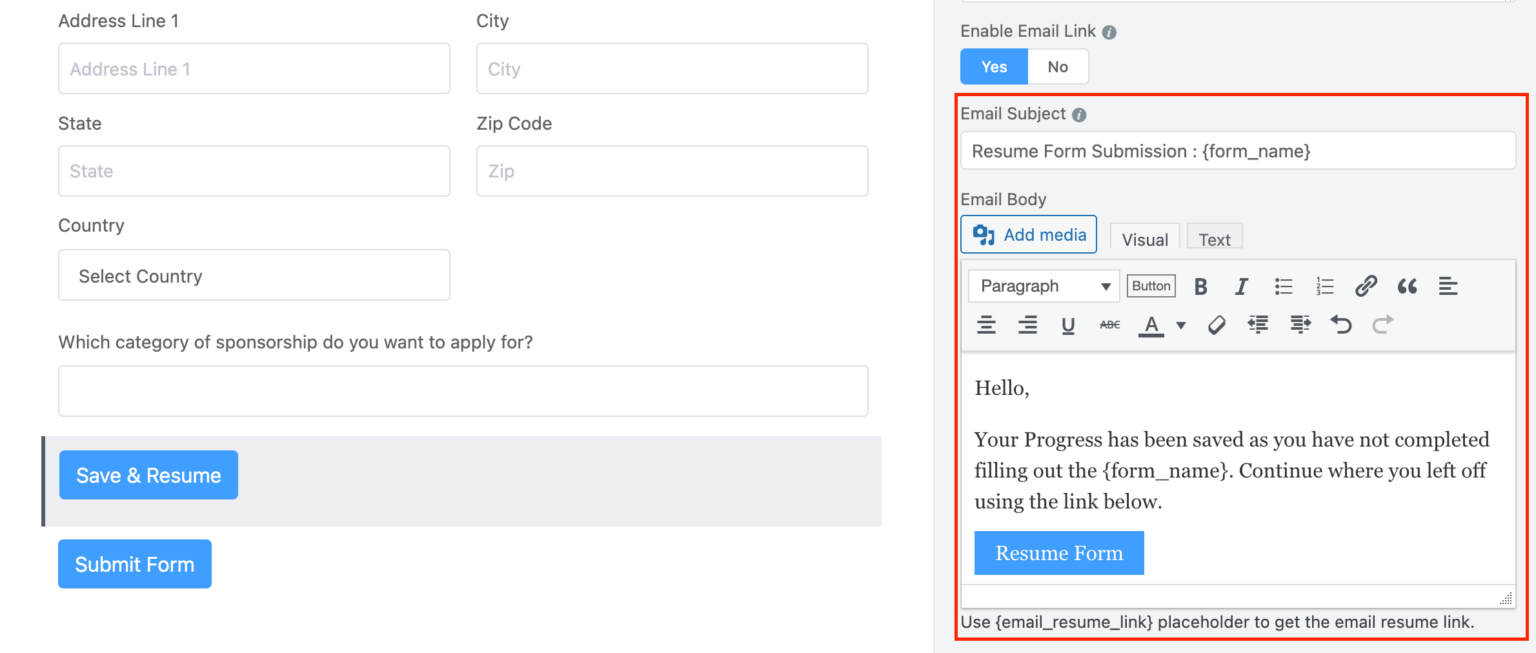Click the Save & Resume button
Screen dimensions: 1536x653
click(148, 475)
